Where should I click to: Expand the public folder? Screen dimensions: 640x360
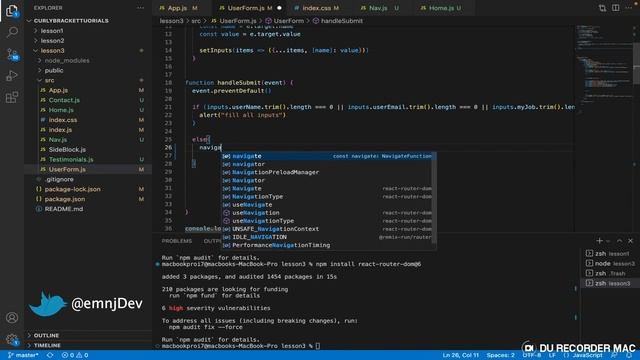click(x=54, y=70)
